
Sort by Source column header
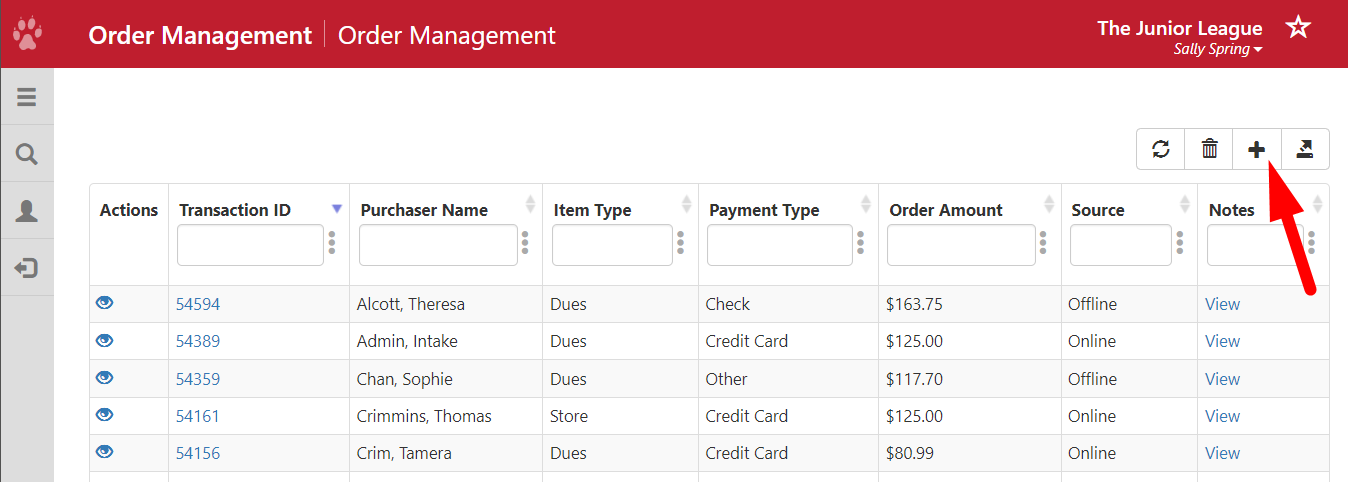click(x=1098, y=210)
